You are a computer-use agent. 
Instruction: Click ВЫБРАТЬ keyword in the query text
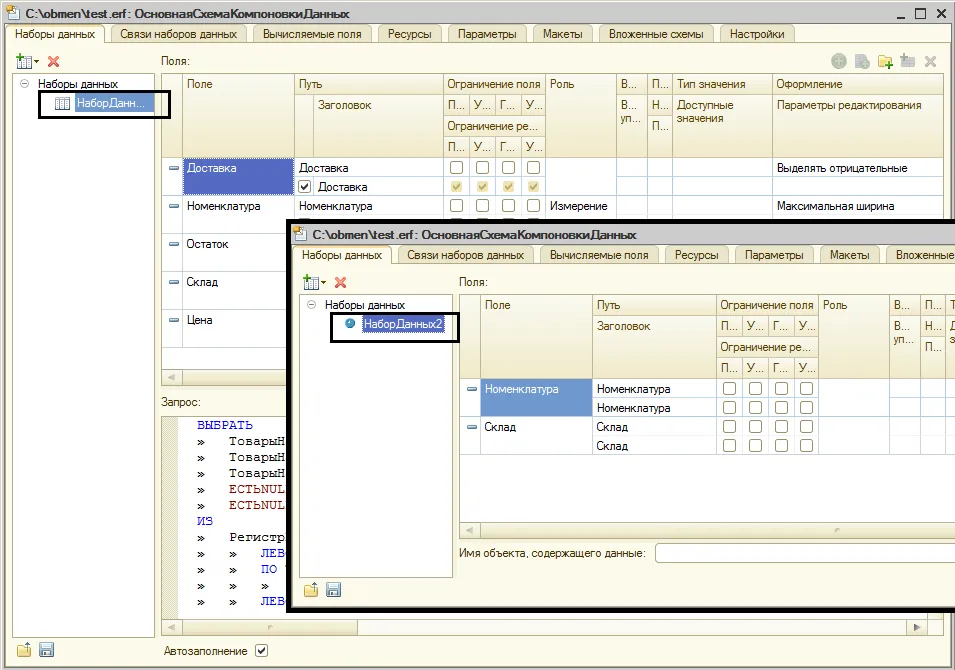coord(225,425)
